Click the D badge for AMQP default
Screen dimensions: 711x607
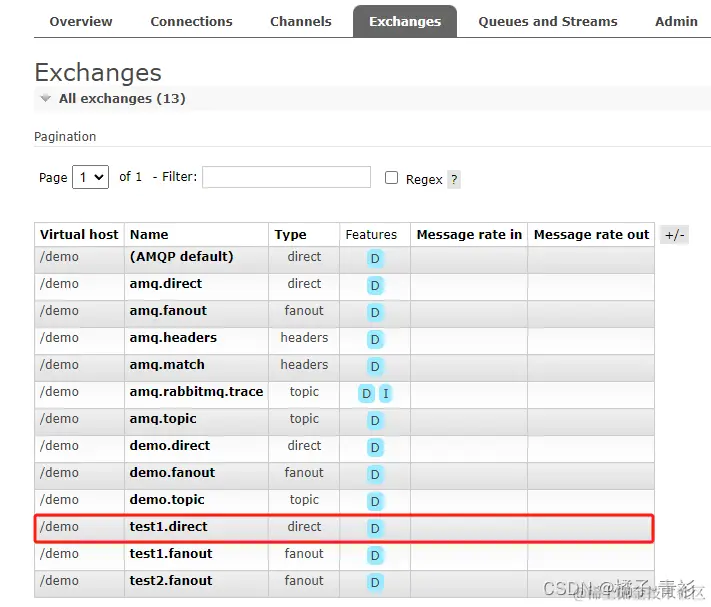[x=375, y=258]
